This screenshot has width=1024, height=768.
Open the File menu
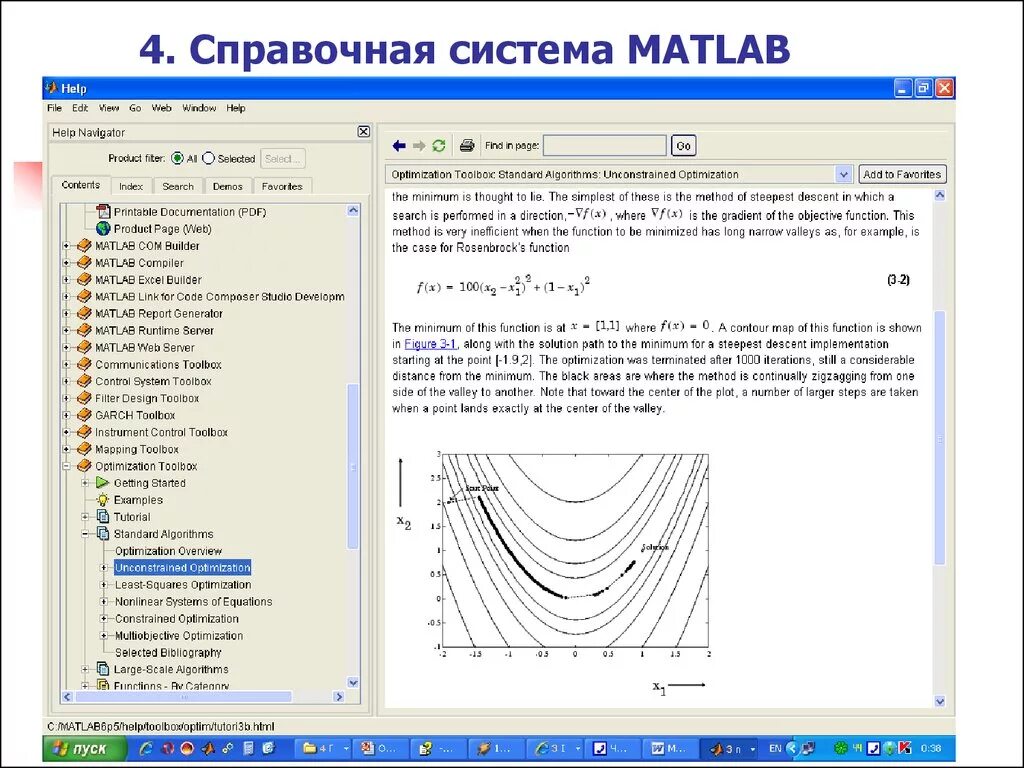pyautogui.click(x=55, y=108)
